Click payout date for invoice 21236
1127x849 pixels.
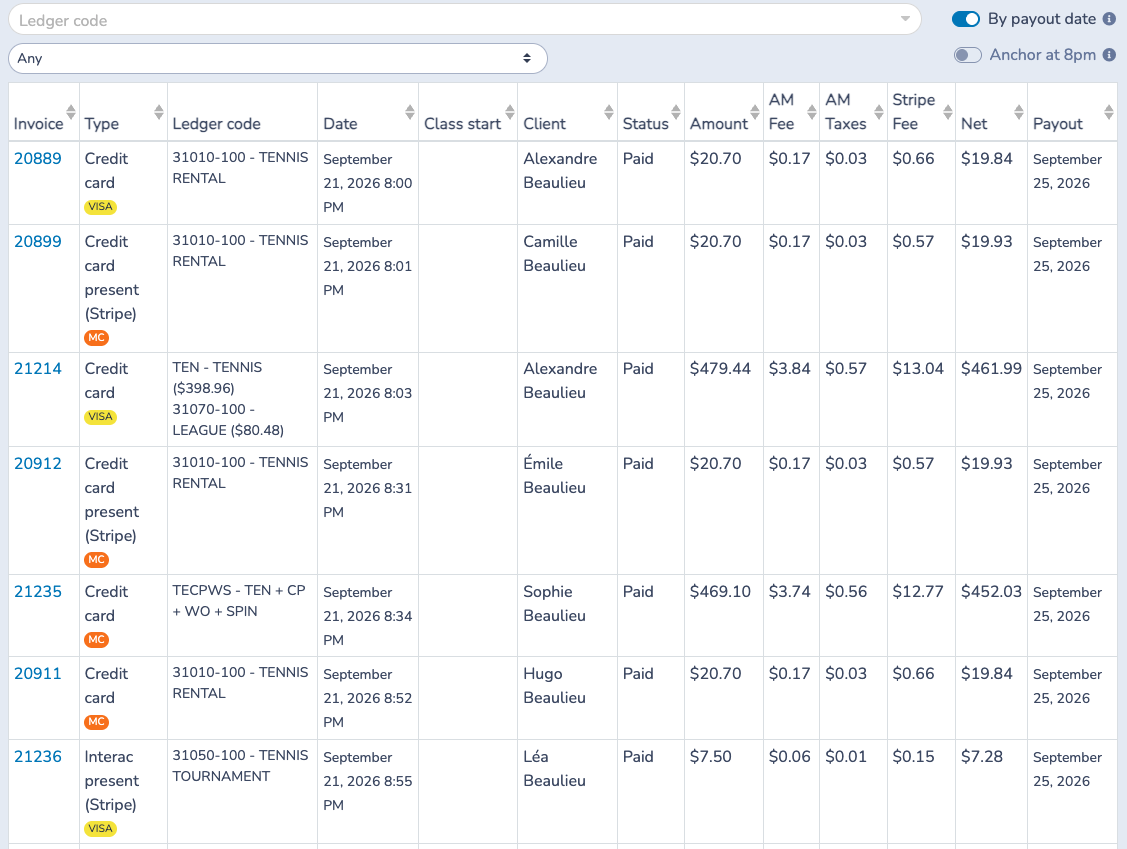(1067, 769)
